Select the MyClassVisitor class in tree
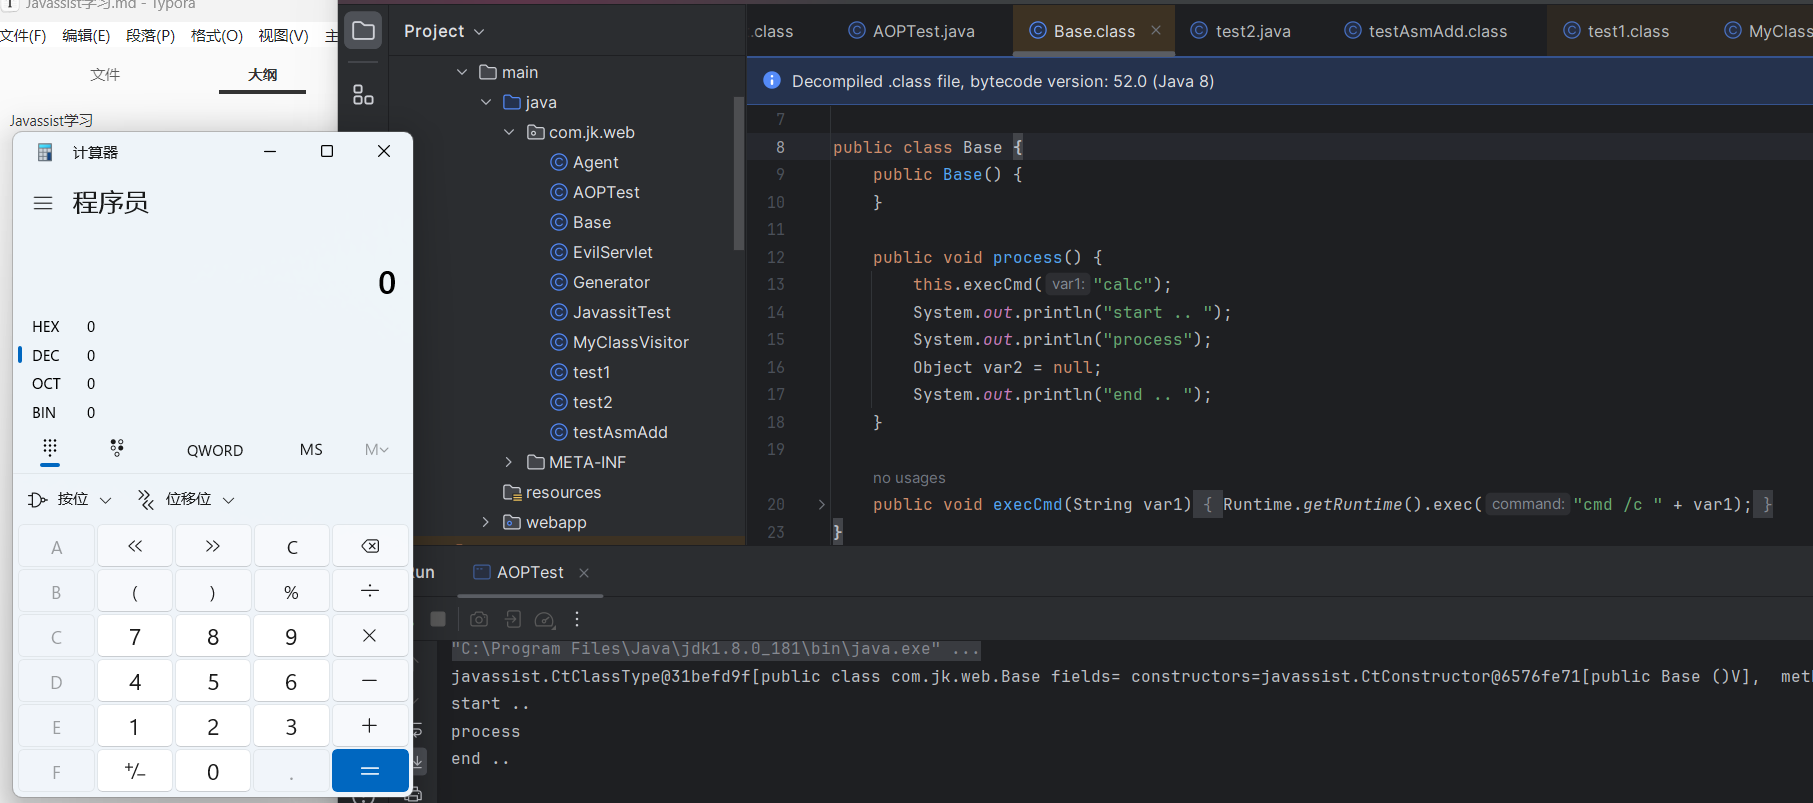Image resolution: width=1813 pixels, height=803 pixels. 620,342
